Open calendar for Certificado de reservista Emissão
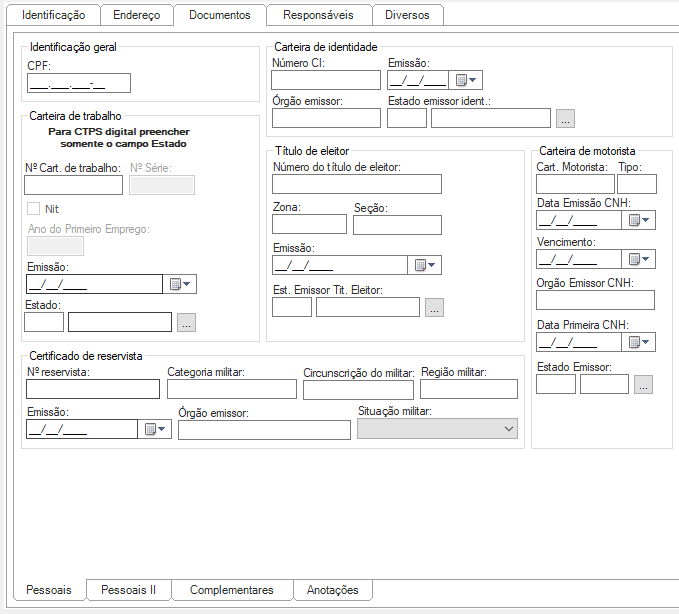The width and height of the screenshot is (679, 614). (x=156, y=429)
